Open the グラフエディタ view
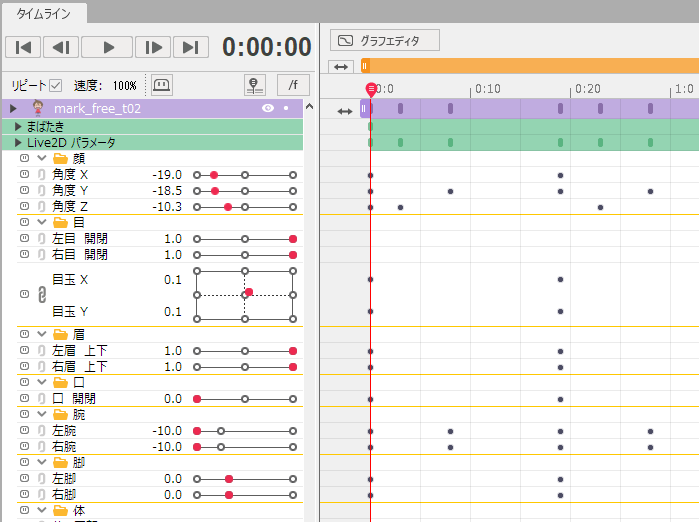699x522 pixels. click(385, 41)
